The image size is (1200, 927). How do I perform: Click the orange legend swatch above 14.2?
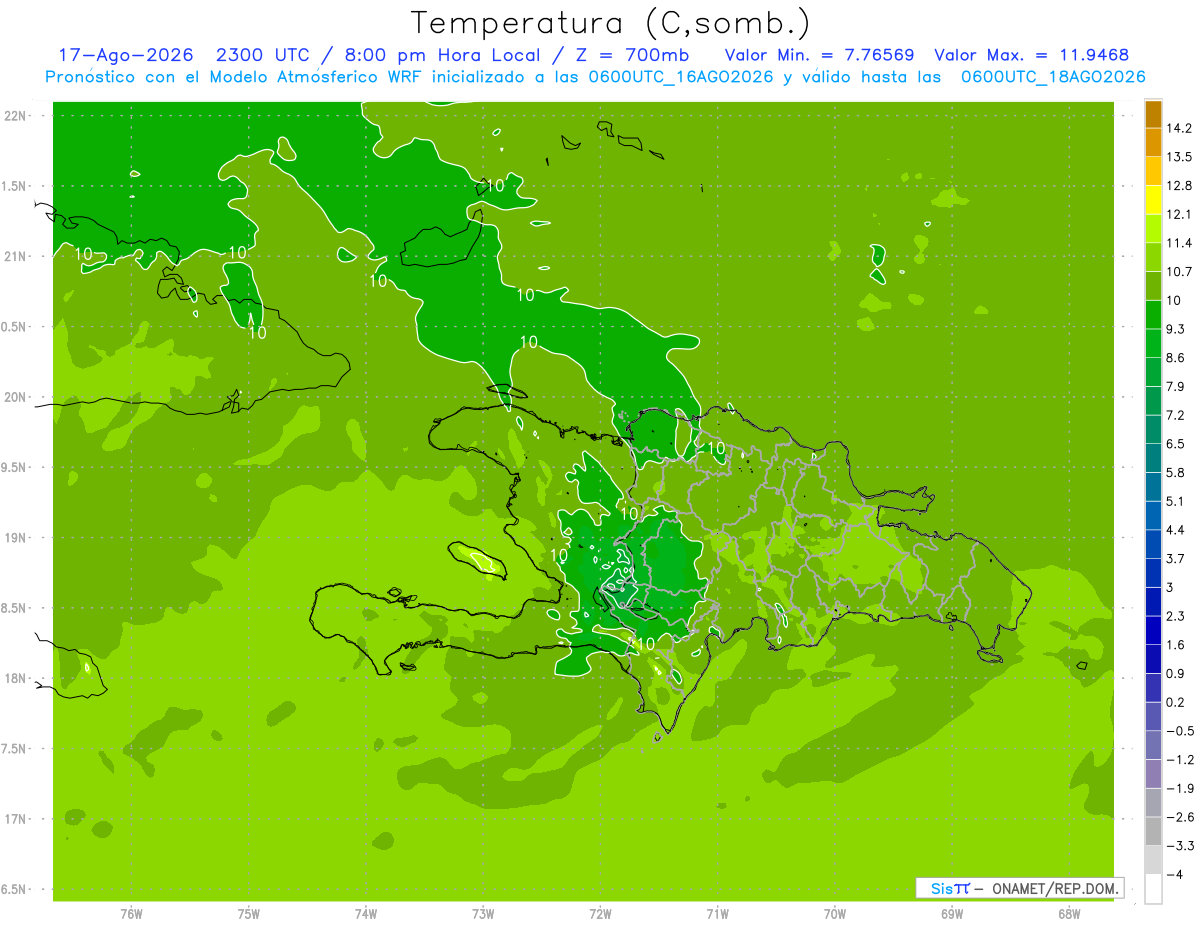[1153, 114]
